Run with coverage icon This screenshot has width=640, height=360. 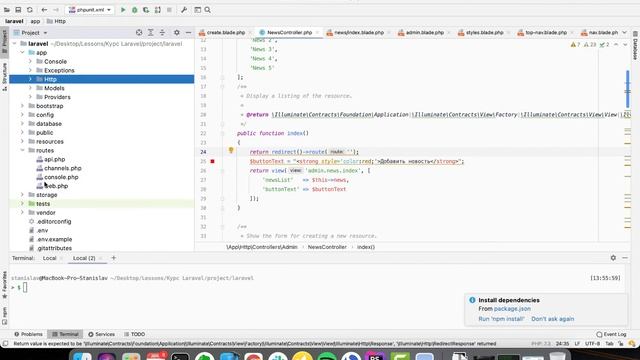point(146,9)
